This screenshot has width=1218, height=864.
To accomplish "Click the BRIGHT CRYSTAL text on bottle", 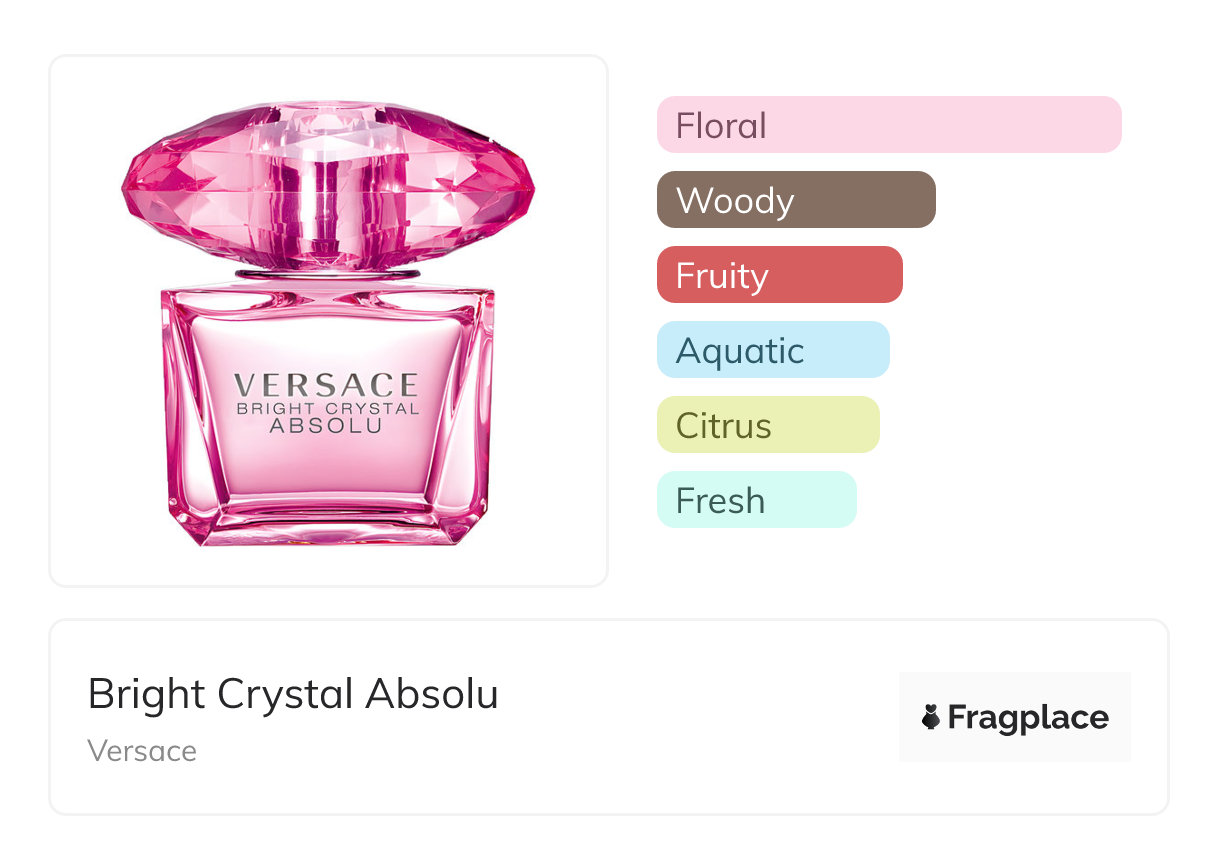I will (x=326, y=407).
